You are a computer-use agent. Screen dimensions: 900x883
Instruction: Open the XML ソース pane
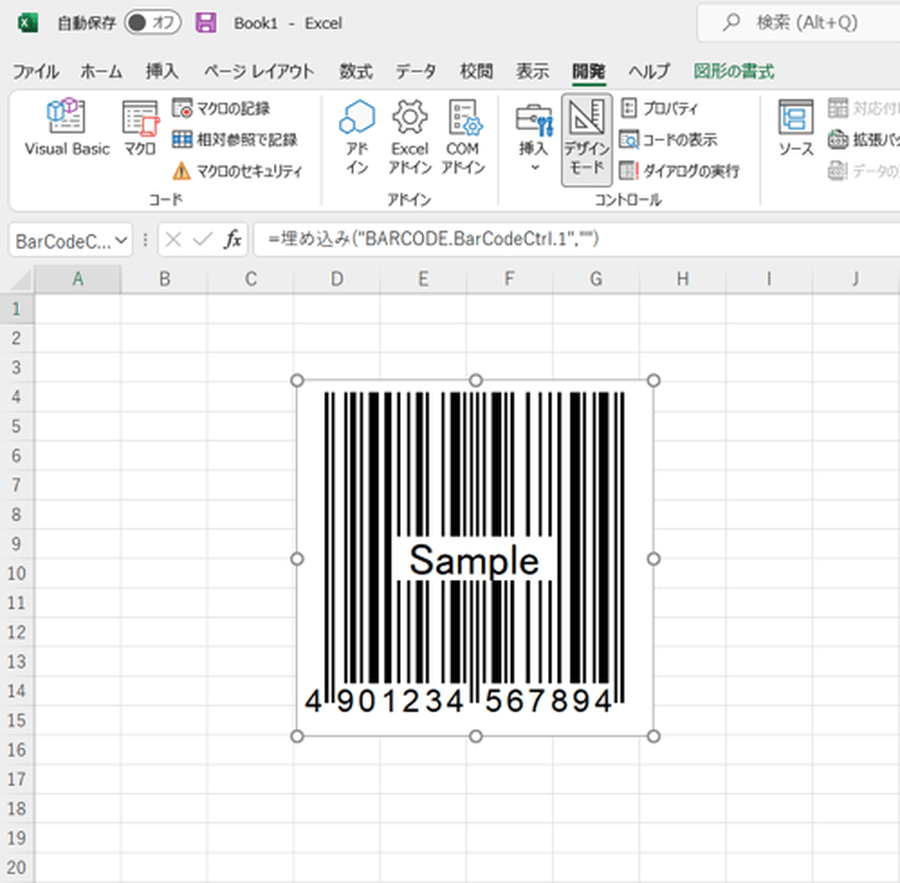coord(796,129)
